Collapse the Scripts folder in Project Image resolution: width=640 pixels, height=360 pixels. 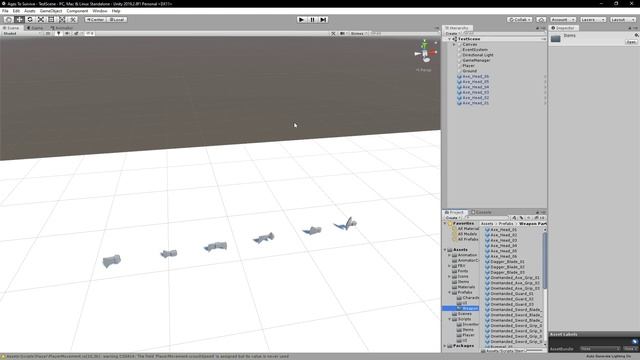[449, 319]
